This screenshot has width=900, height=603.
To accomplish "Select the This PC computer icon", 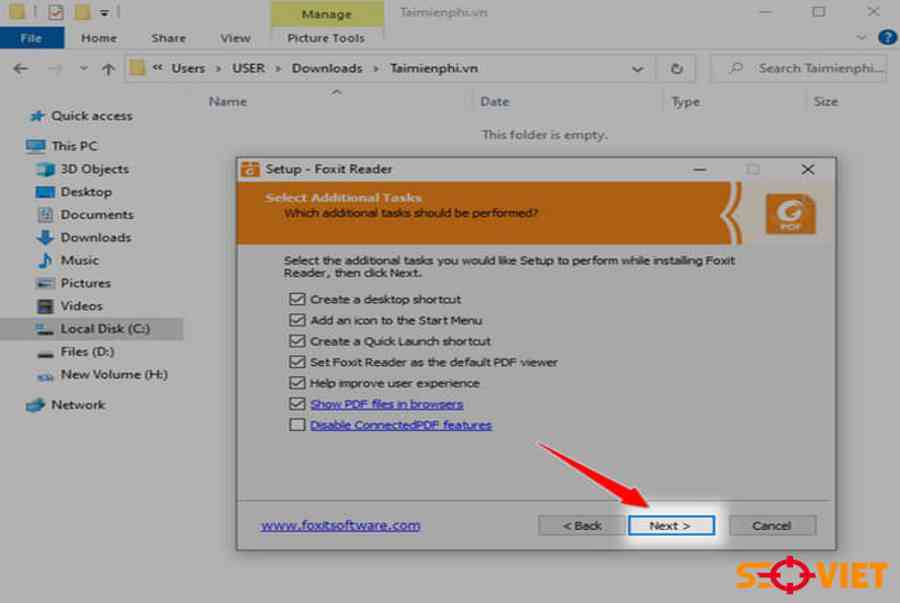I will pos(36,146).
